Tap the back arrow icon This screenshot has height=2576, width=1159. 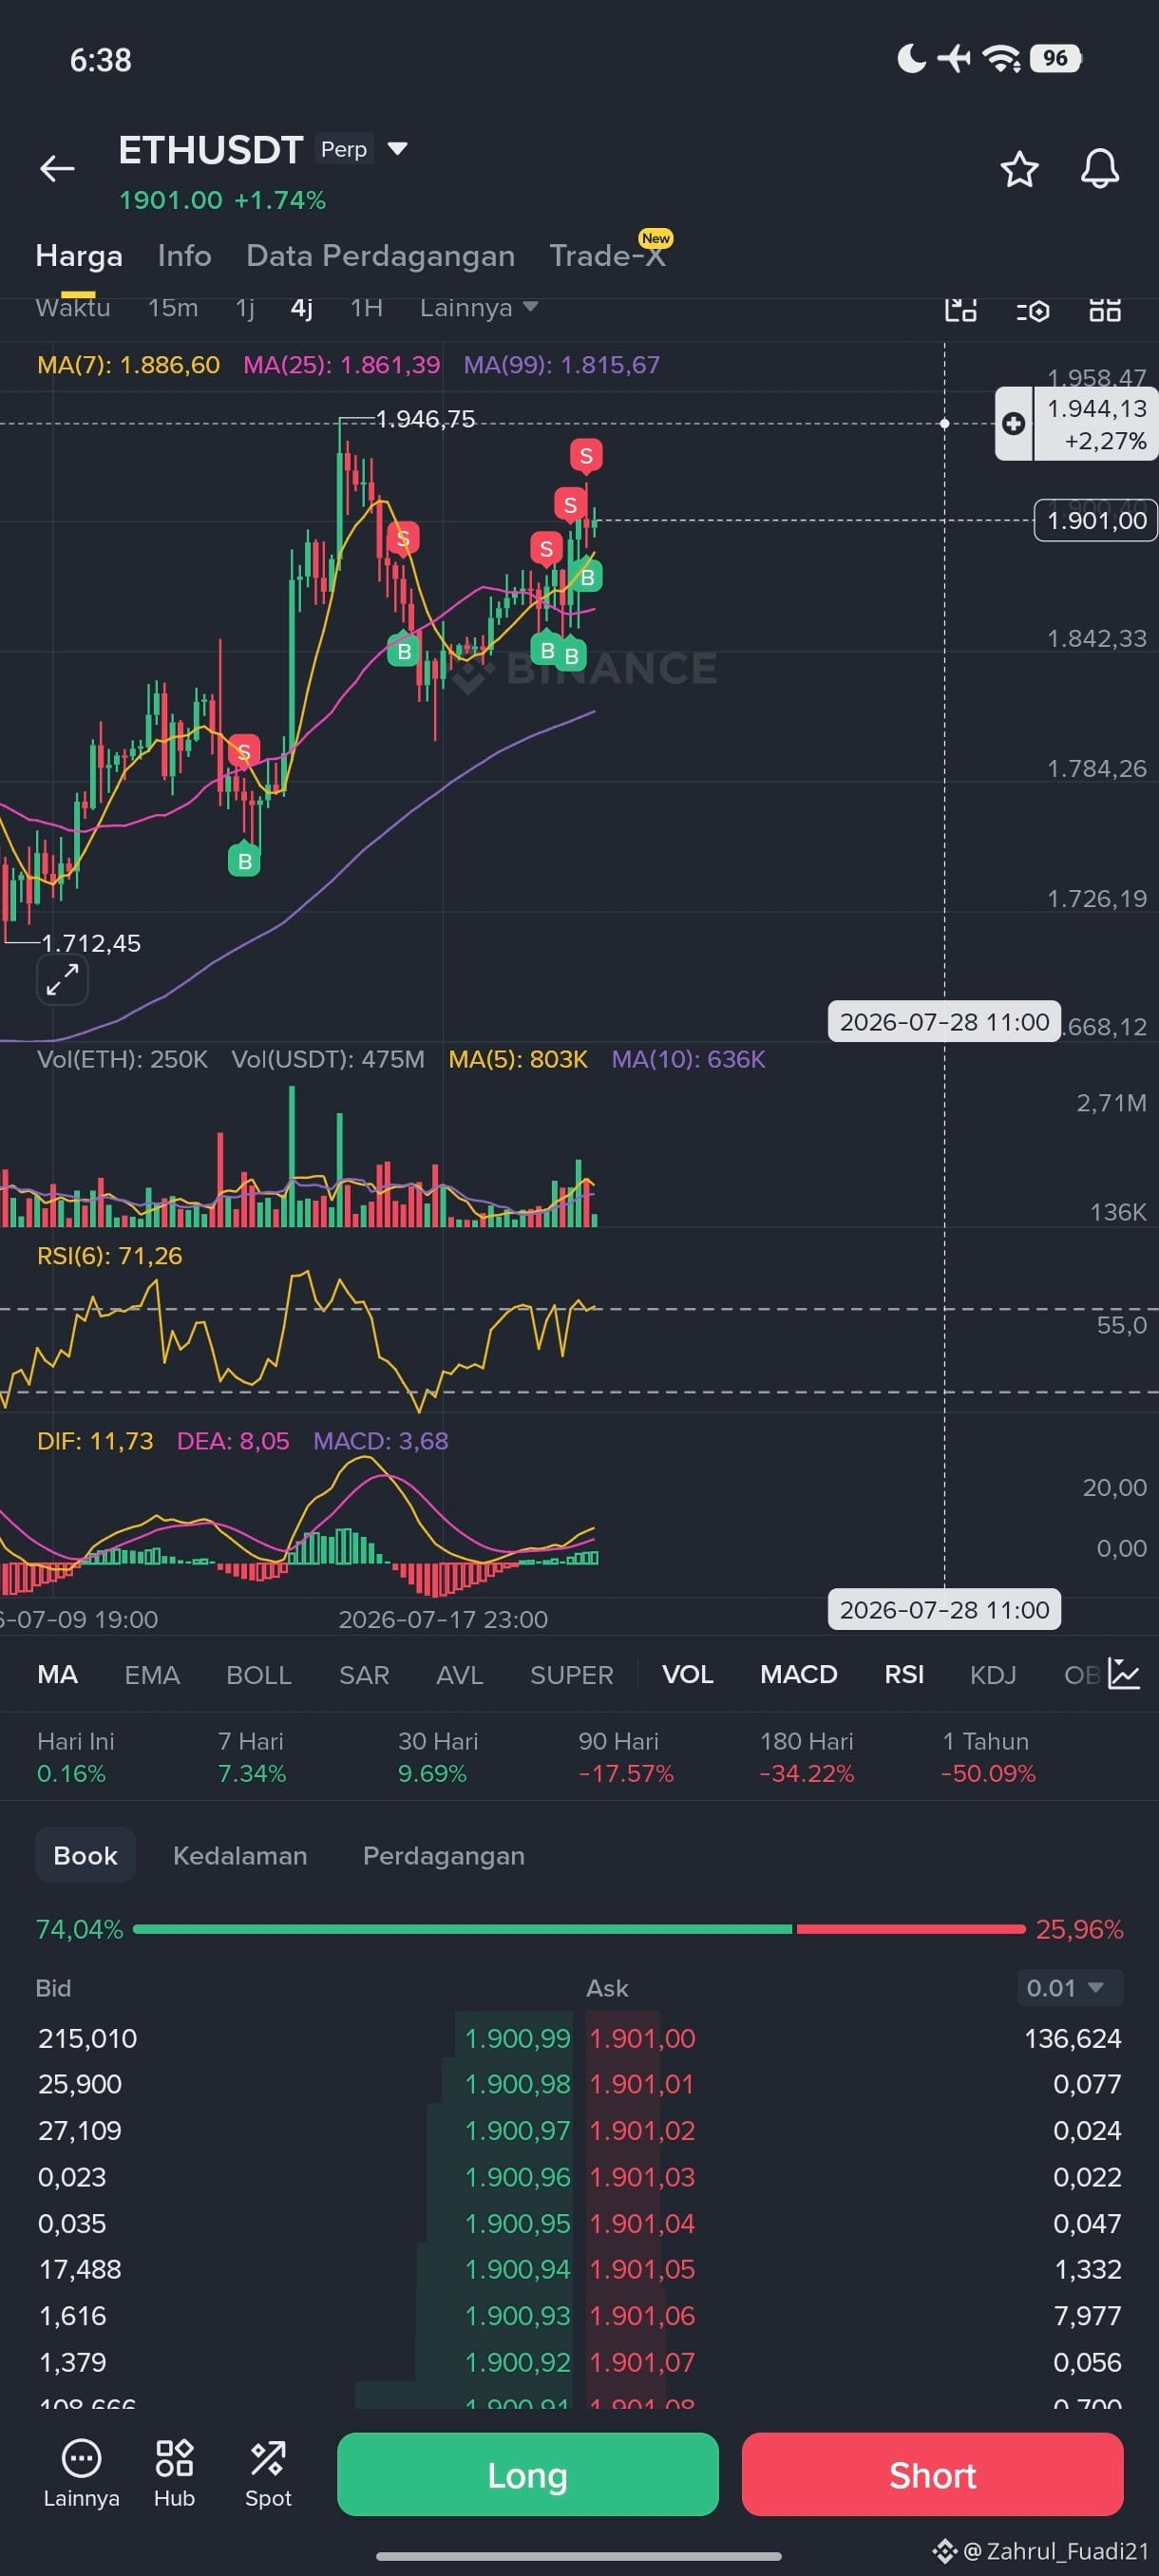[x=57, y=168]
